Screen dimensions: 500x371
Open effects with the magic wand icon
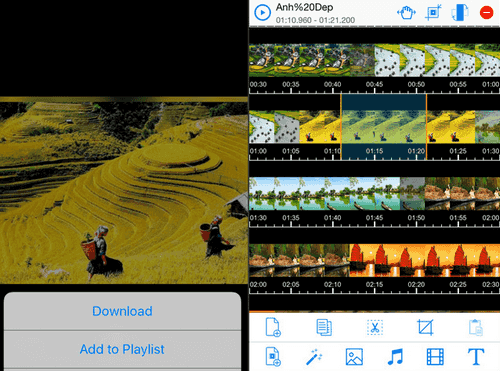click(314, 357)
